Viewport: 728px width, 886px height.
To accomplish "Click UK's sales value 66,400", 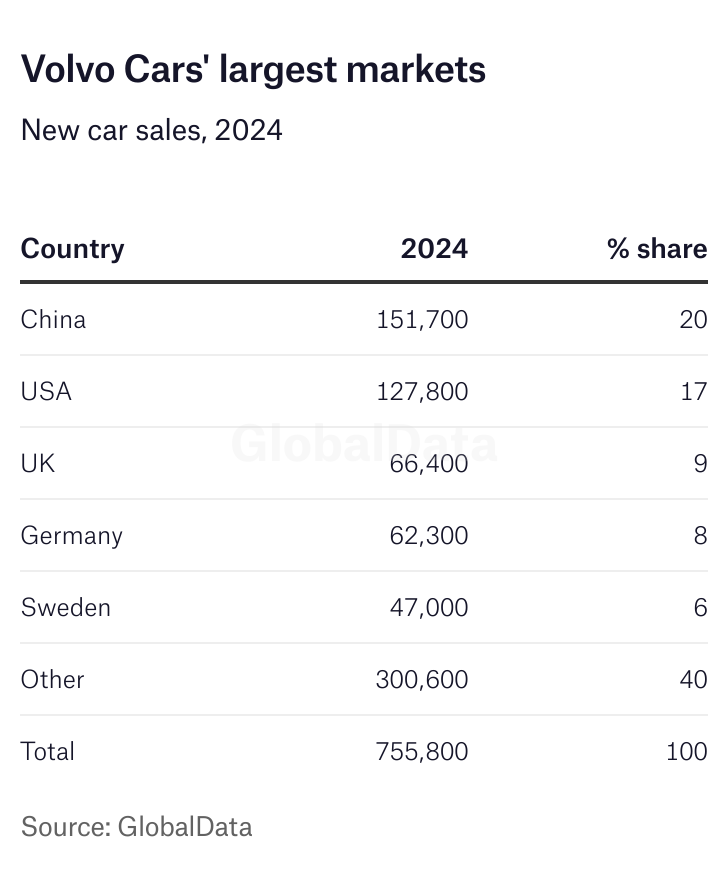I will (429, 463).
